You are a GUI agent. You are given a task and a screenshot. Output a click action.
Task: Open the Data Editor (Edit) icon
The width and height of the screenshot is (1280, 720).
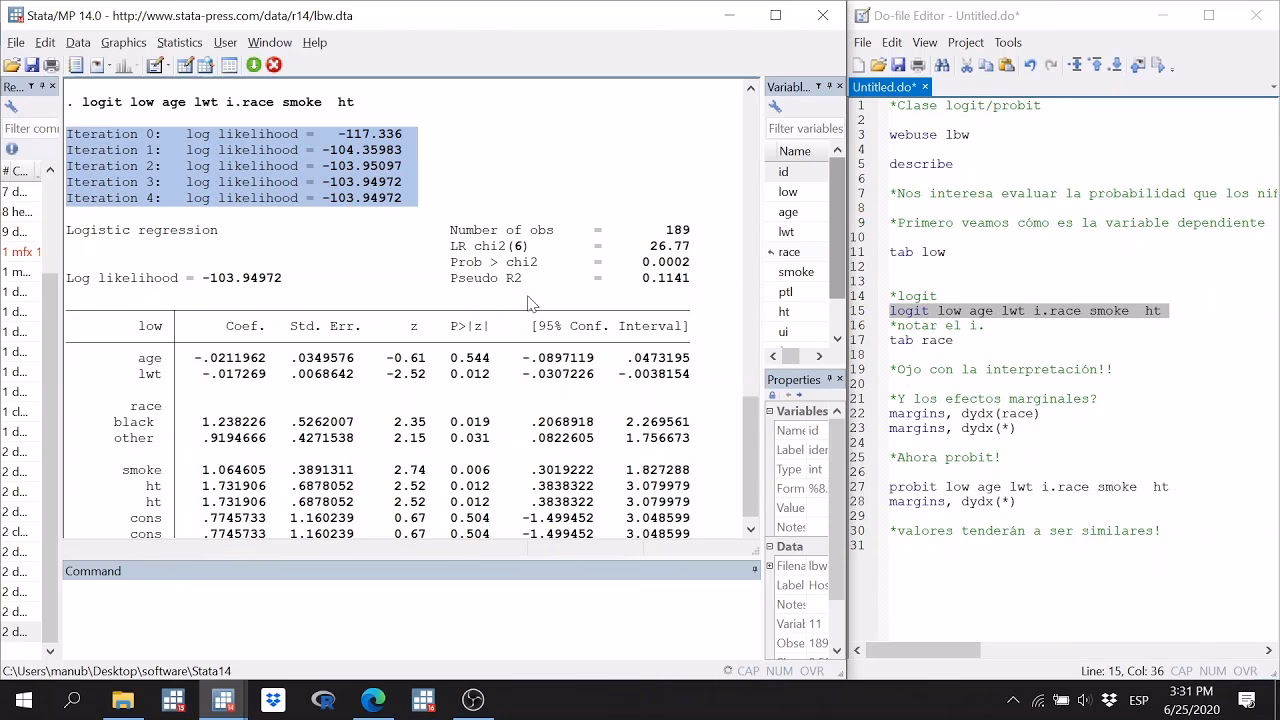[185, 65]
